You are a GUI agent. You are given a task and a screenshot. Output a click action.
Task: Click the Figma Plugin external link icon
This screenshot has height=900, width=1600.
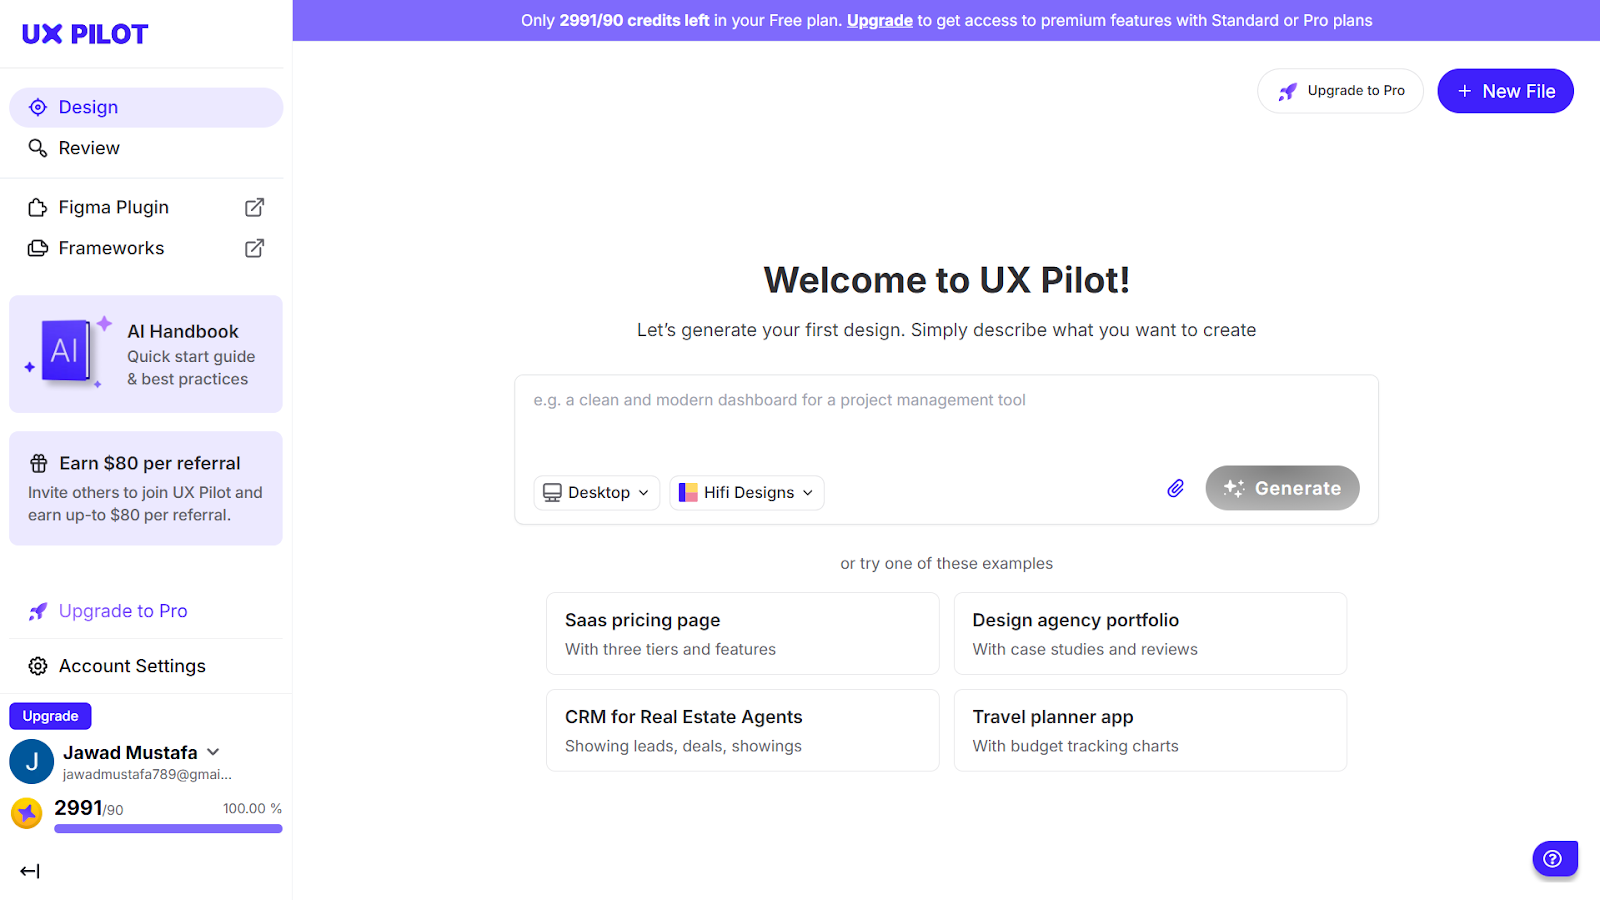click(x=255, y=207)
